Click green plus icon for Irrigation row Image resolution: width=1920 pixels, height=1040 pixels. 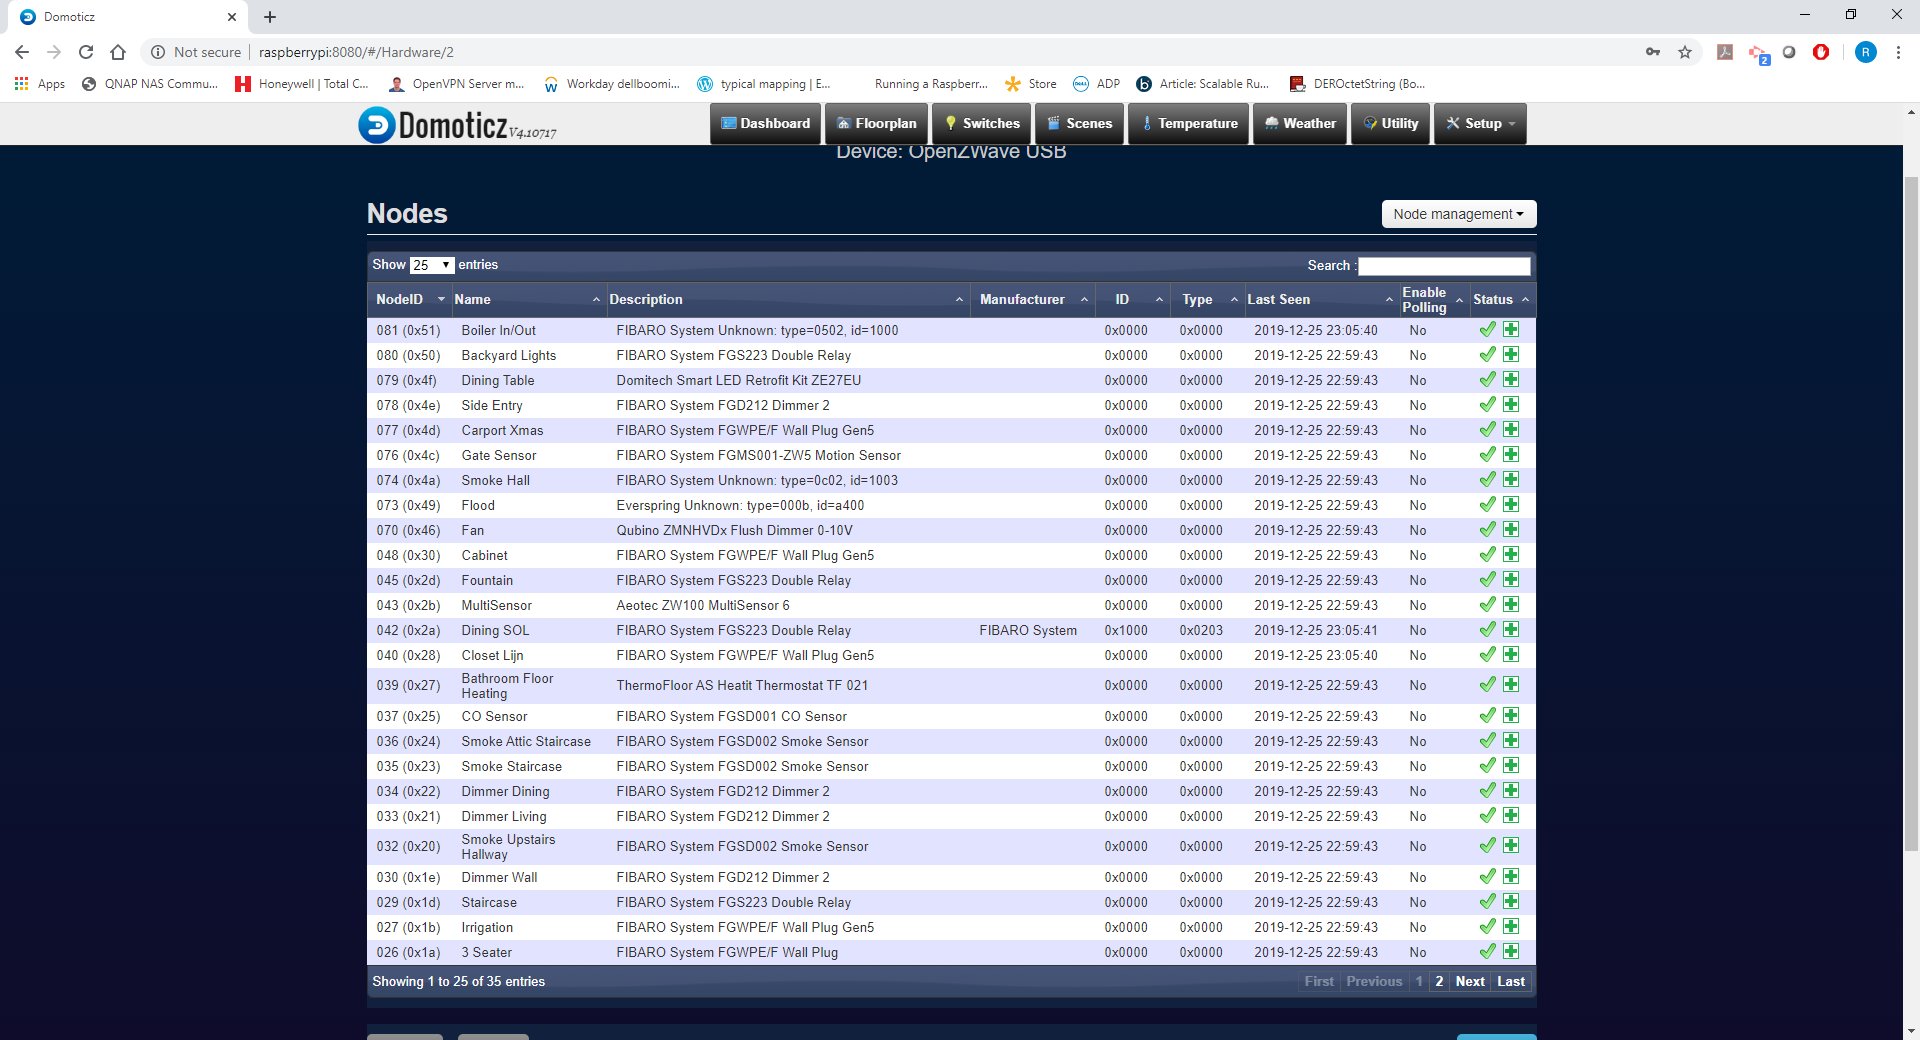coord(1511,927)
